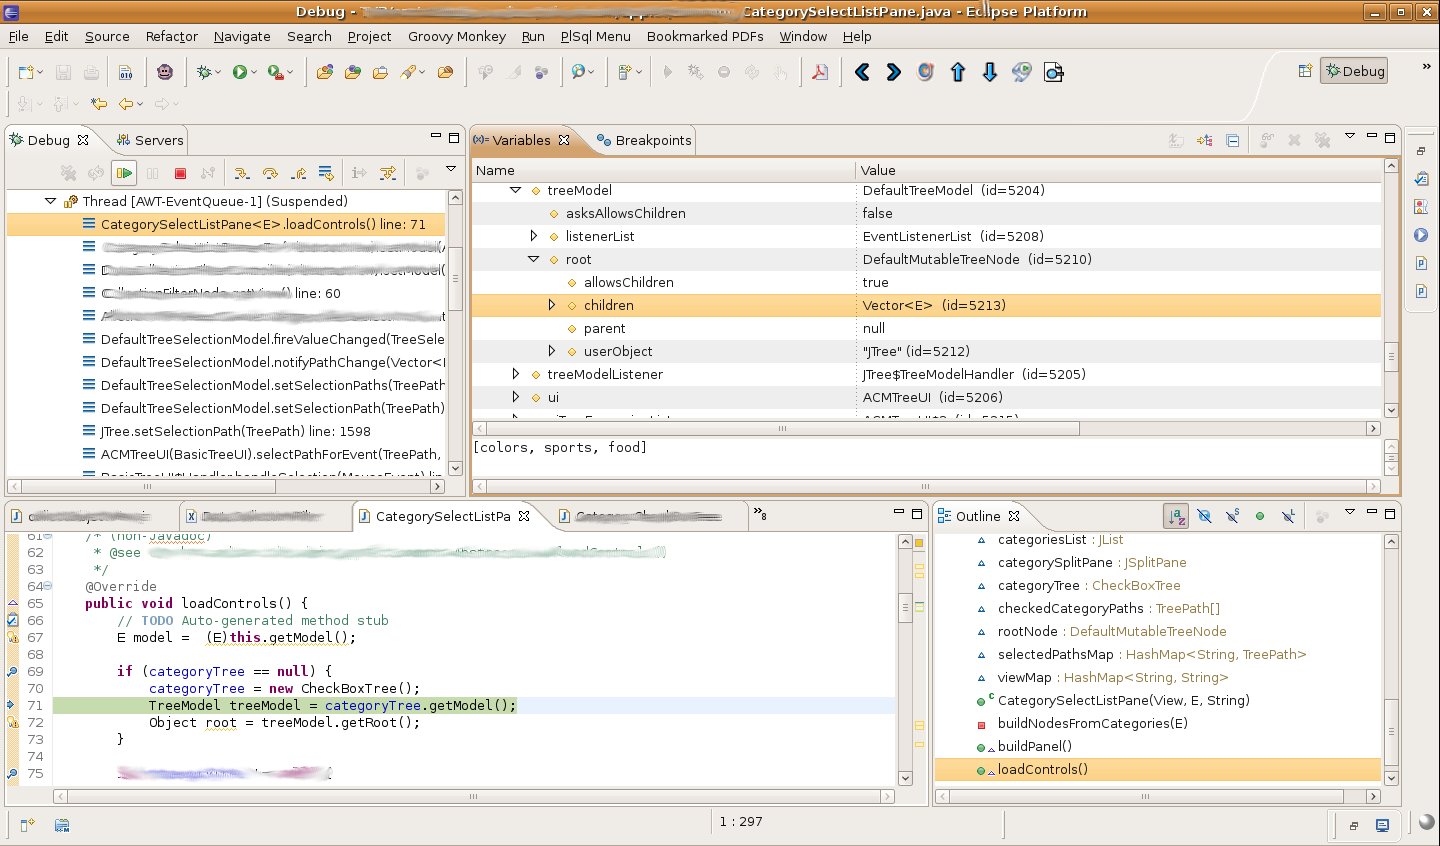Show more perspectives chevron
The height and width of the screenshot is (846, 1440).
[1427, 66]
